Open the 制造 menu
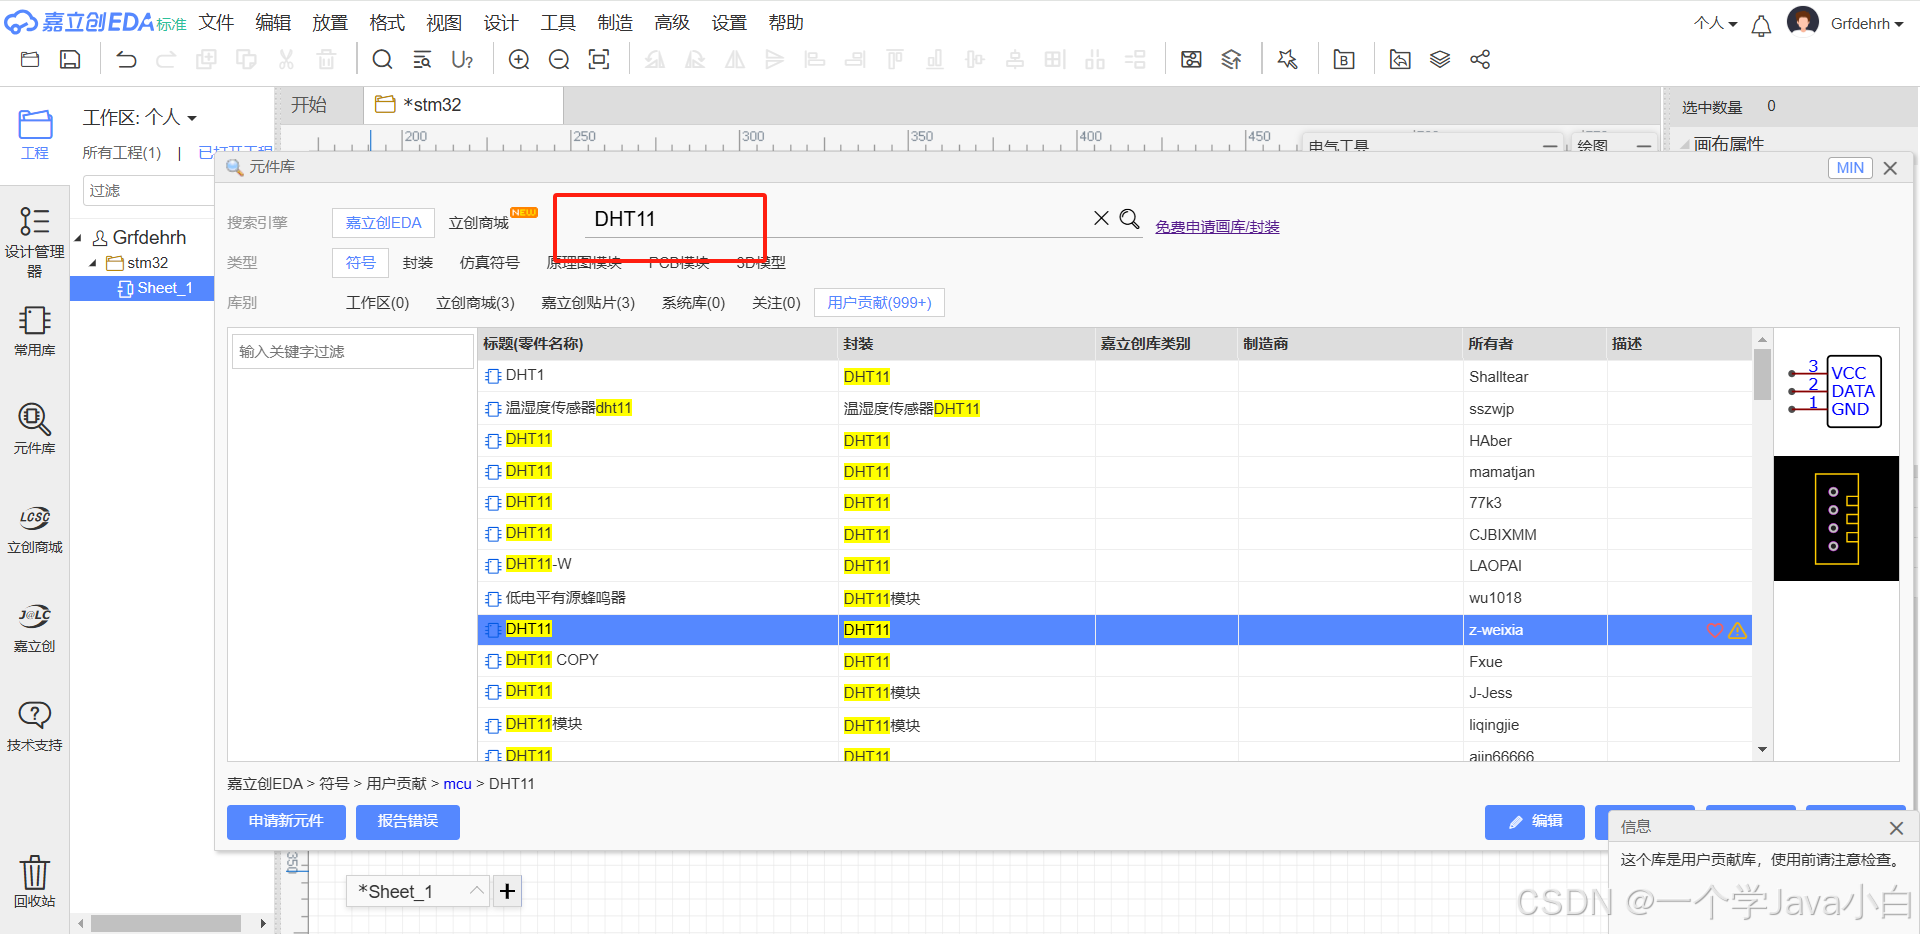The image size is (1920, 934). point(615,22)
